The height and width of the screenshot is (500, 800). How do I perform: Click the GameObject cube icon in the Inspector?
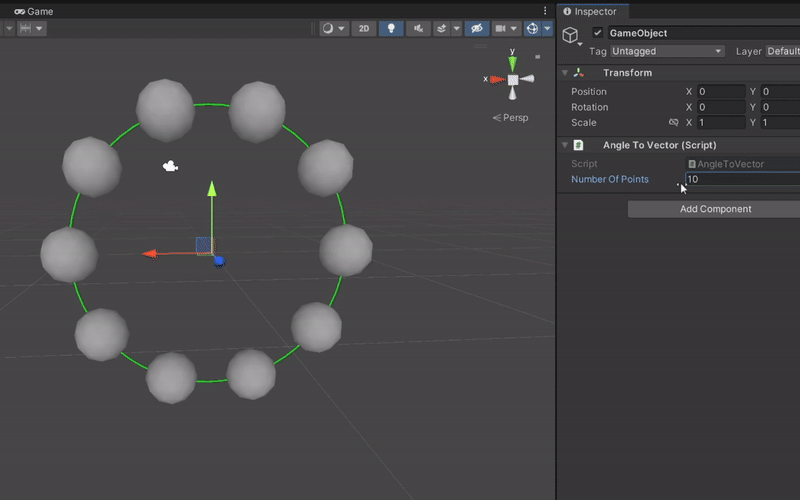point(570,37)
